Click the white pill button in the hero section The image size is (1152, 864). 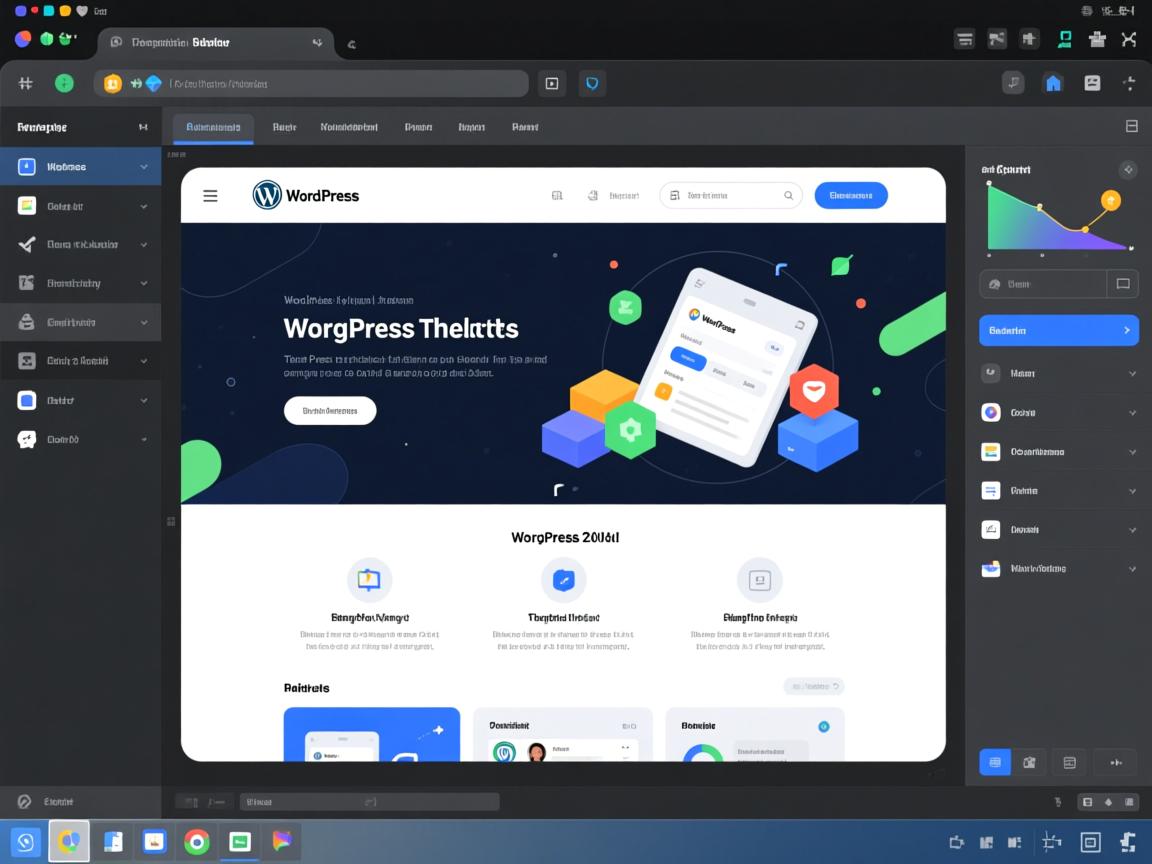coord(330,410)
